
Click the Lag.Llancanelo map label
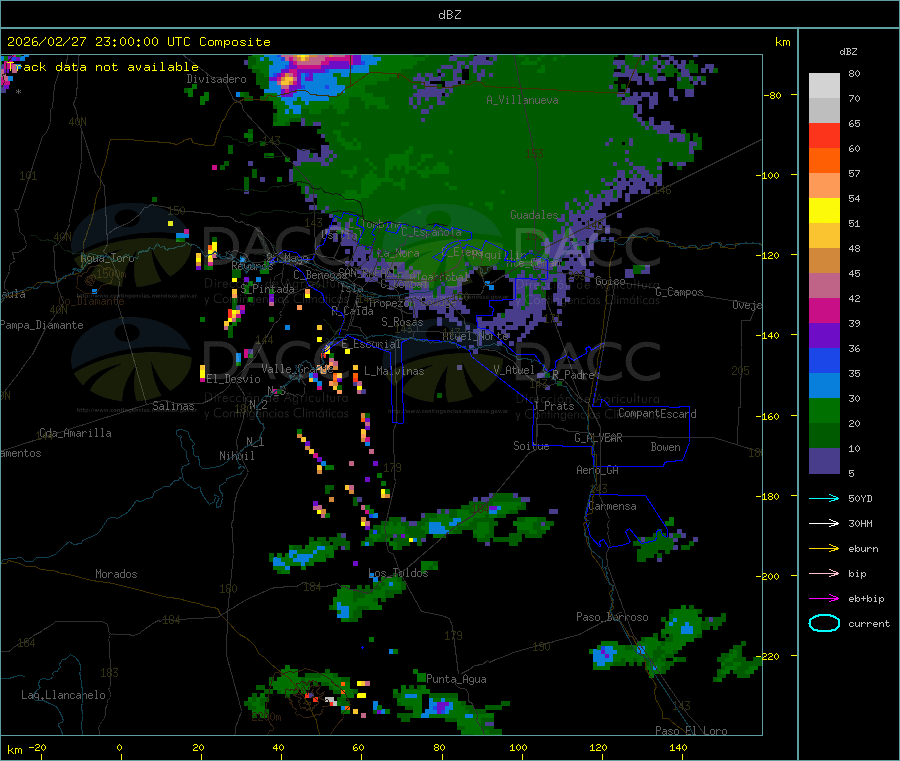[x=63, y=695]
